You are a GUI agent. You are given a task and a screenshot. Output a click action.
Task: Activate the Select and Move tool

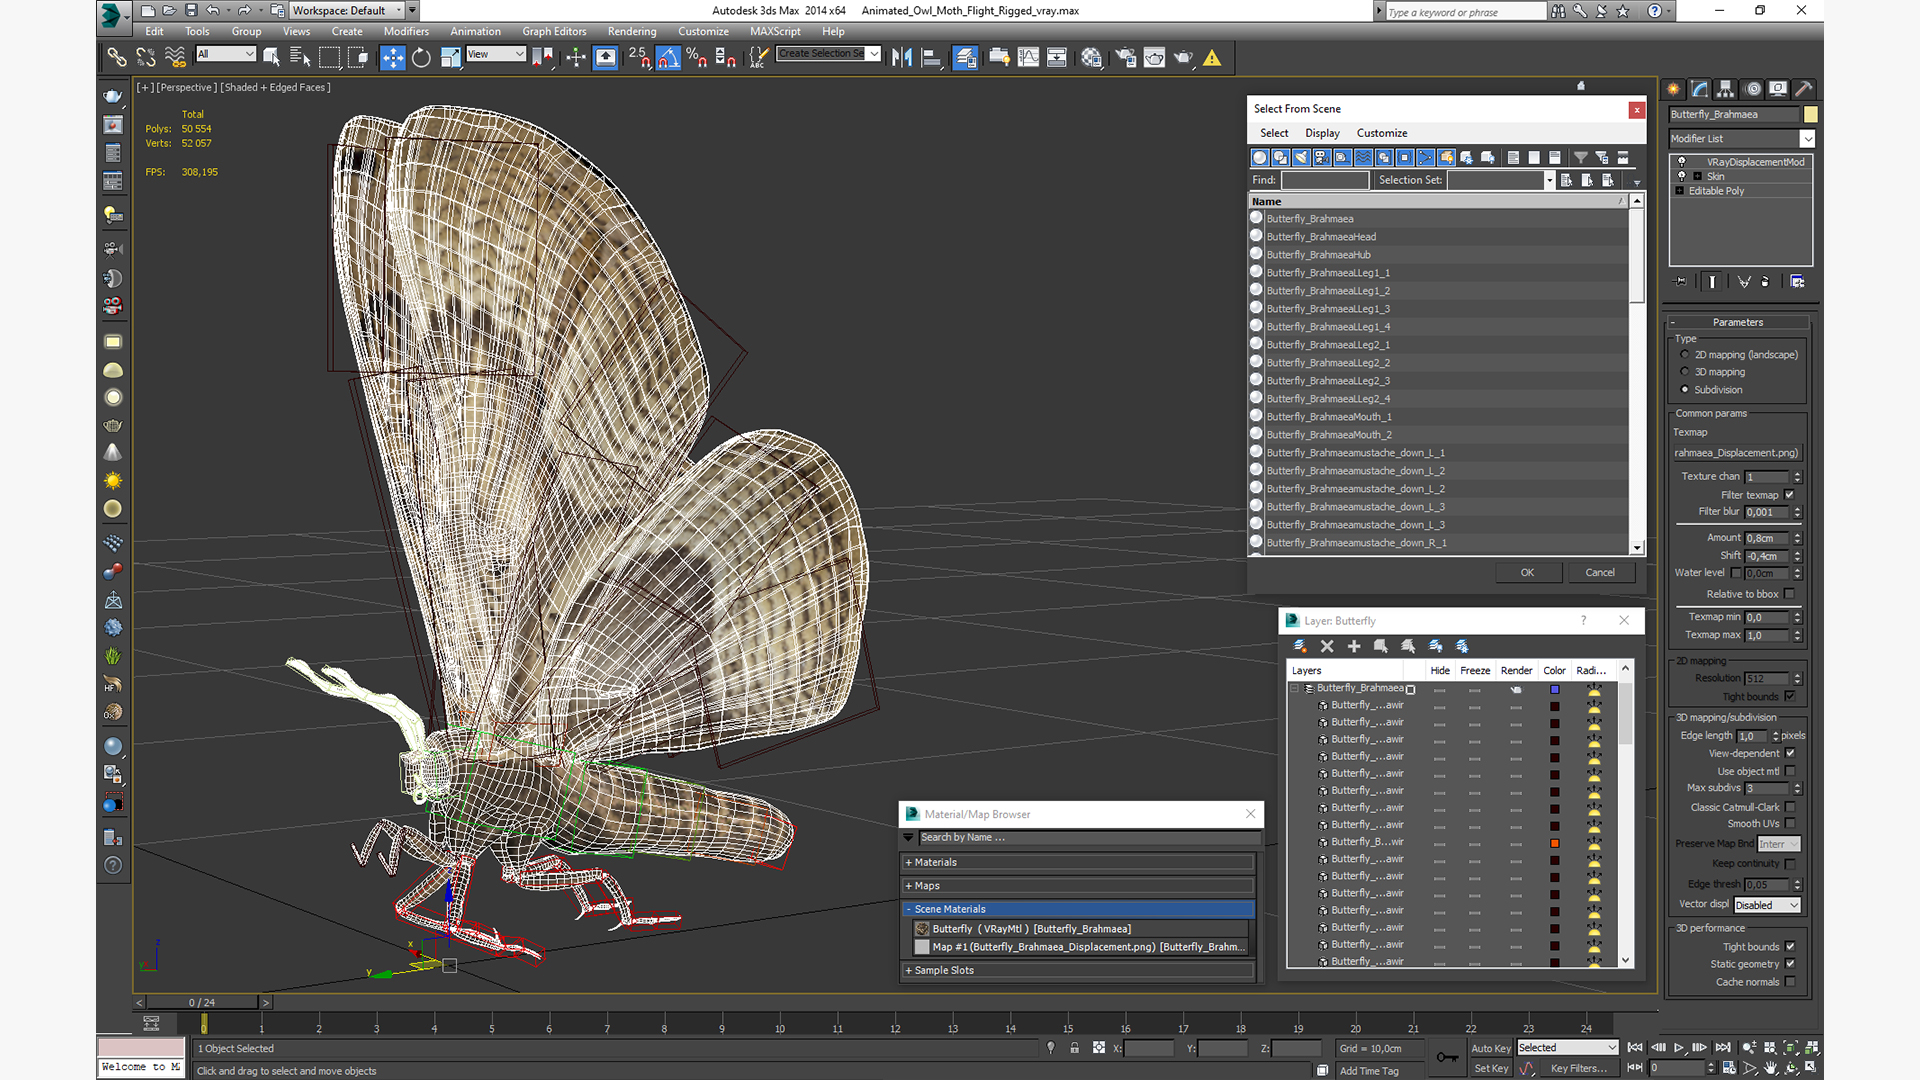pos(392,58)
